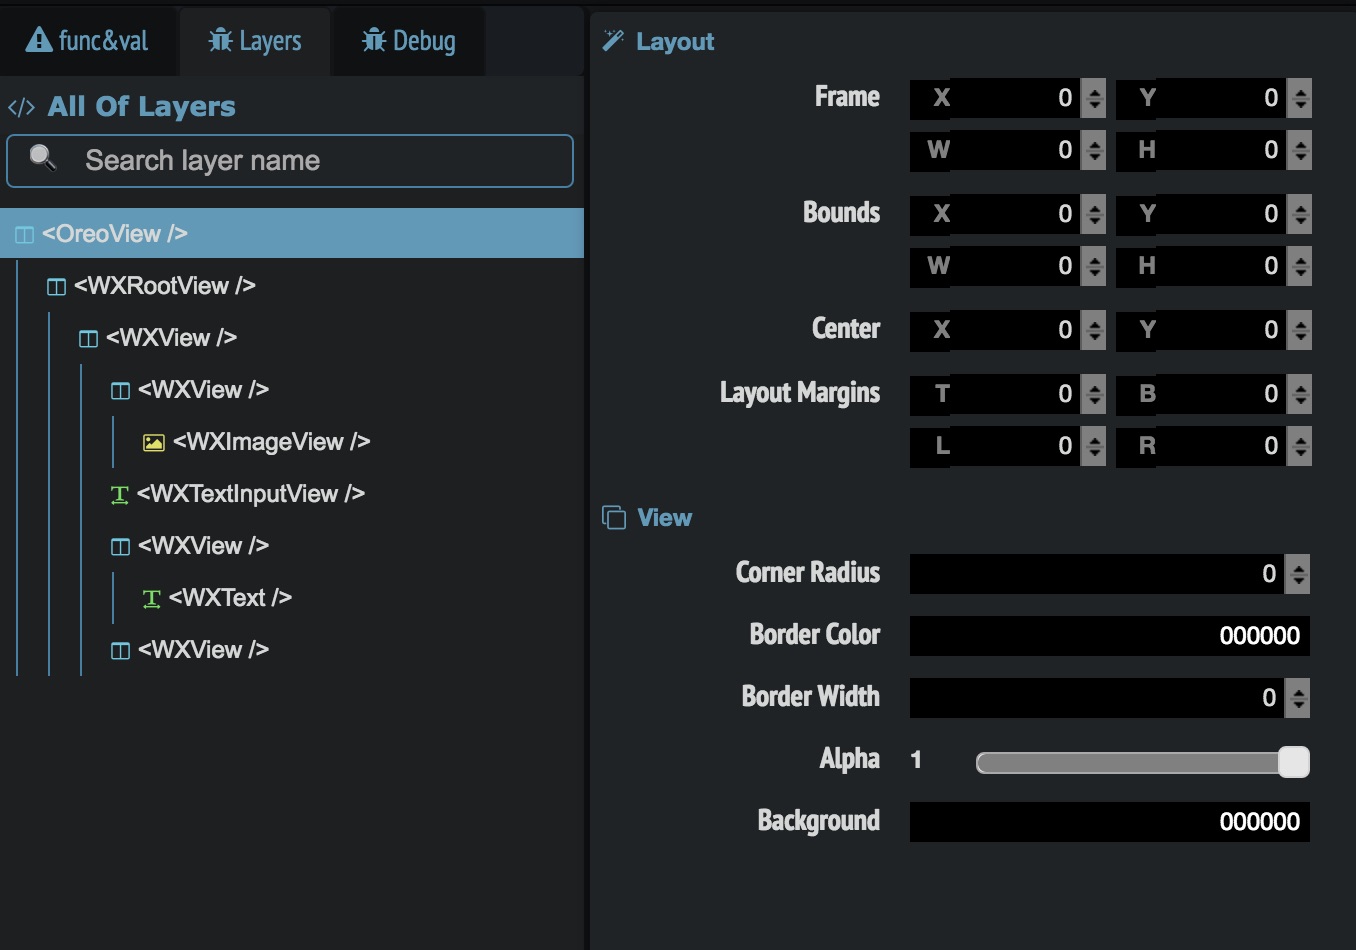The height and width of the screenshot is (950, 1356).
Task: Switch to the func&val tab
Action: [88, 41]
